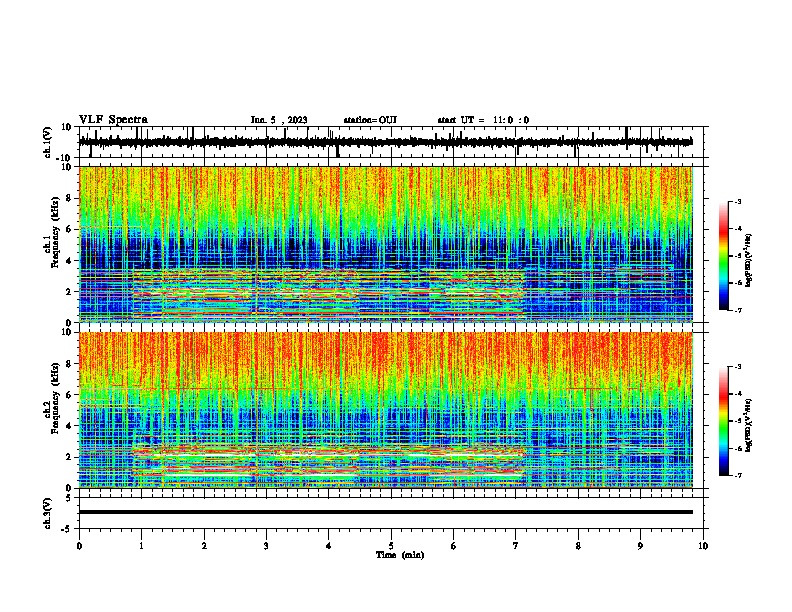Click the ch.2 spectrogram color bar
The height and width of the screenshot is (612, 792).
[723, 421]
